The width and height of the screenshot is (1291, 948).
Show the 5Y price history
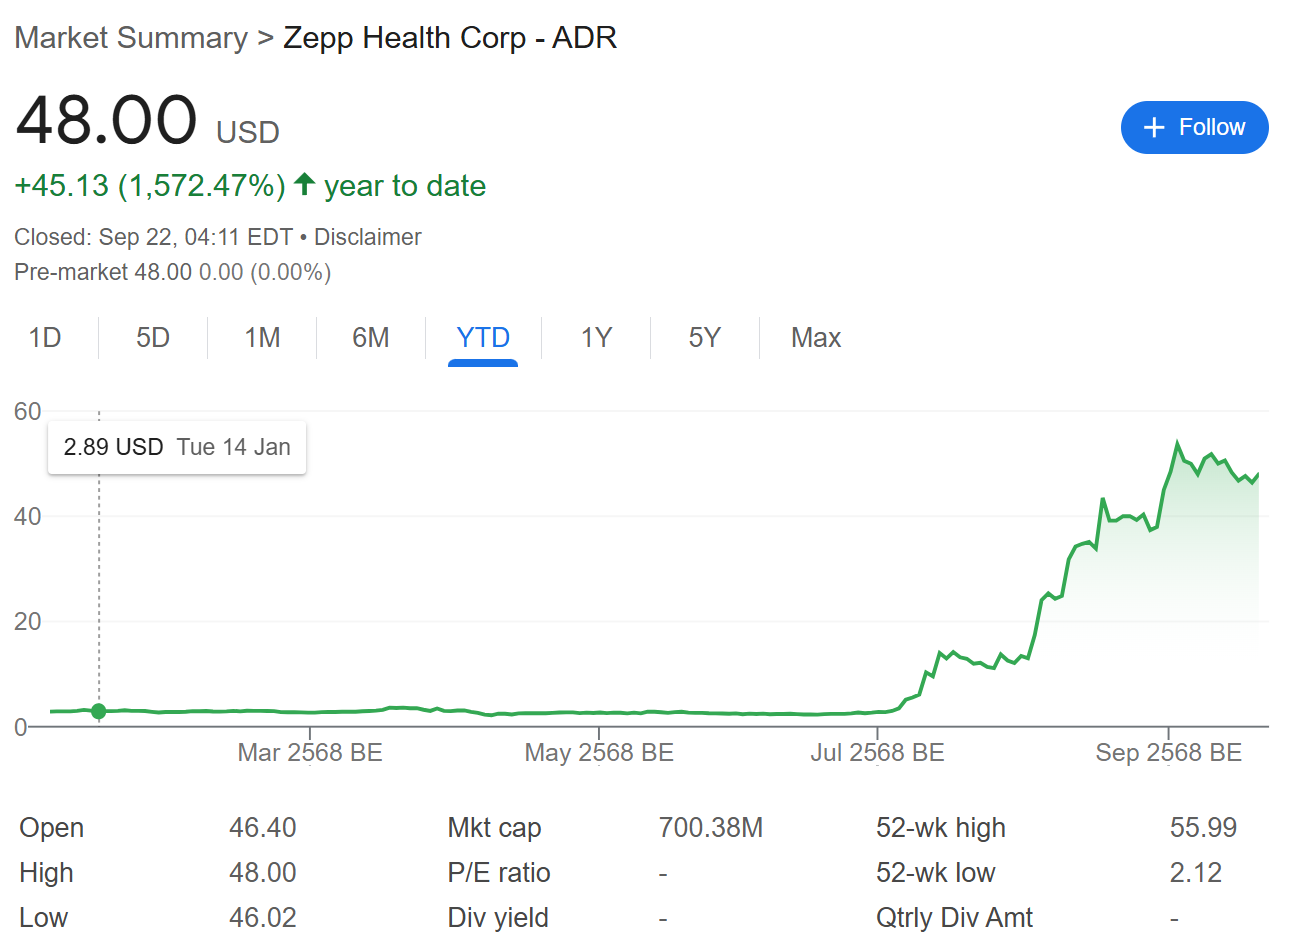704,338
